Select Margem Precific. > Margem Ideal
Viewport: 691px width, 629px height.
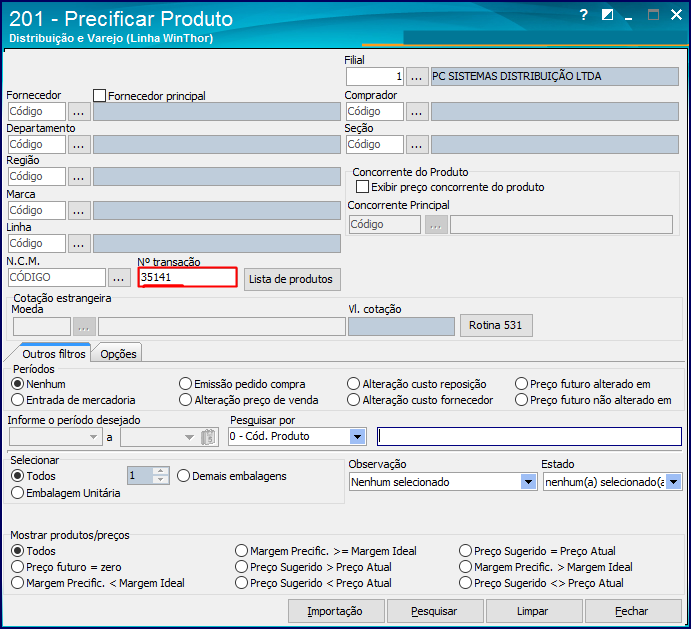[x=465, y=567]
